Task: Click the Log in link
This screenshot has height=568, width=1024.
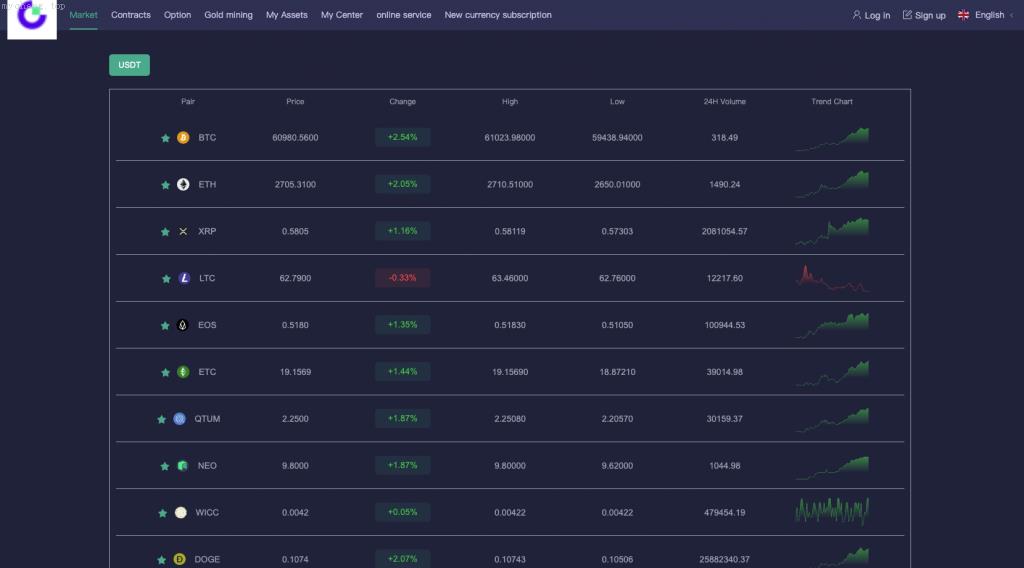Action: point(877,16)
